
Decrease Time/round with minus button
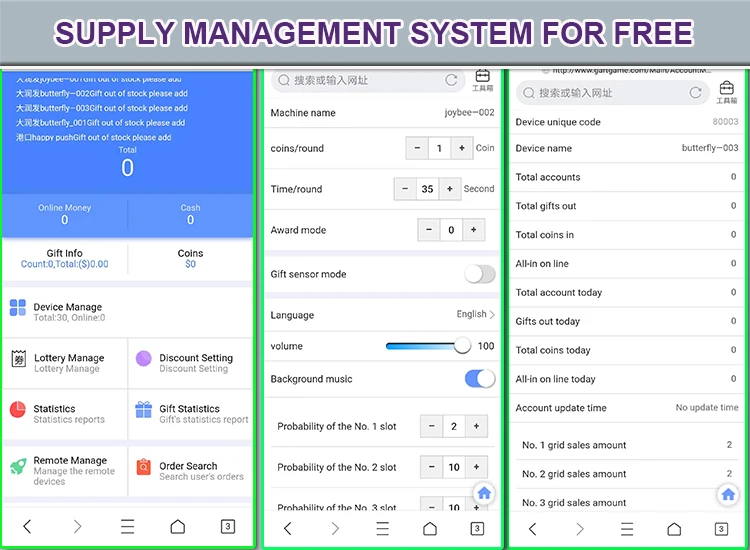[405, 189]
